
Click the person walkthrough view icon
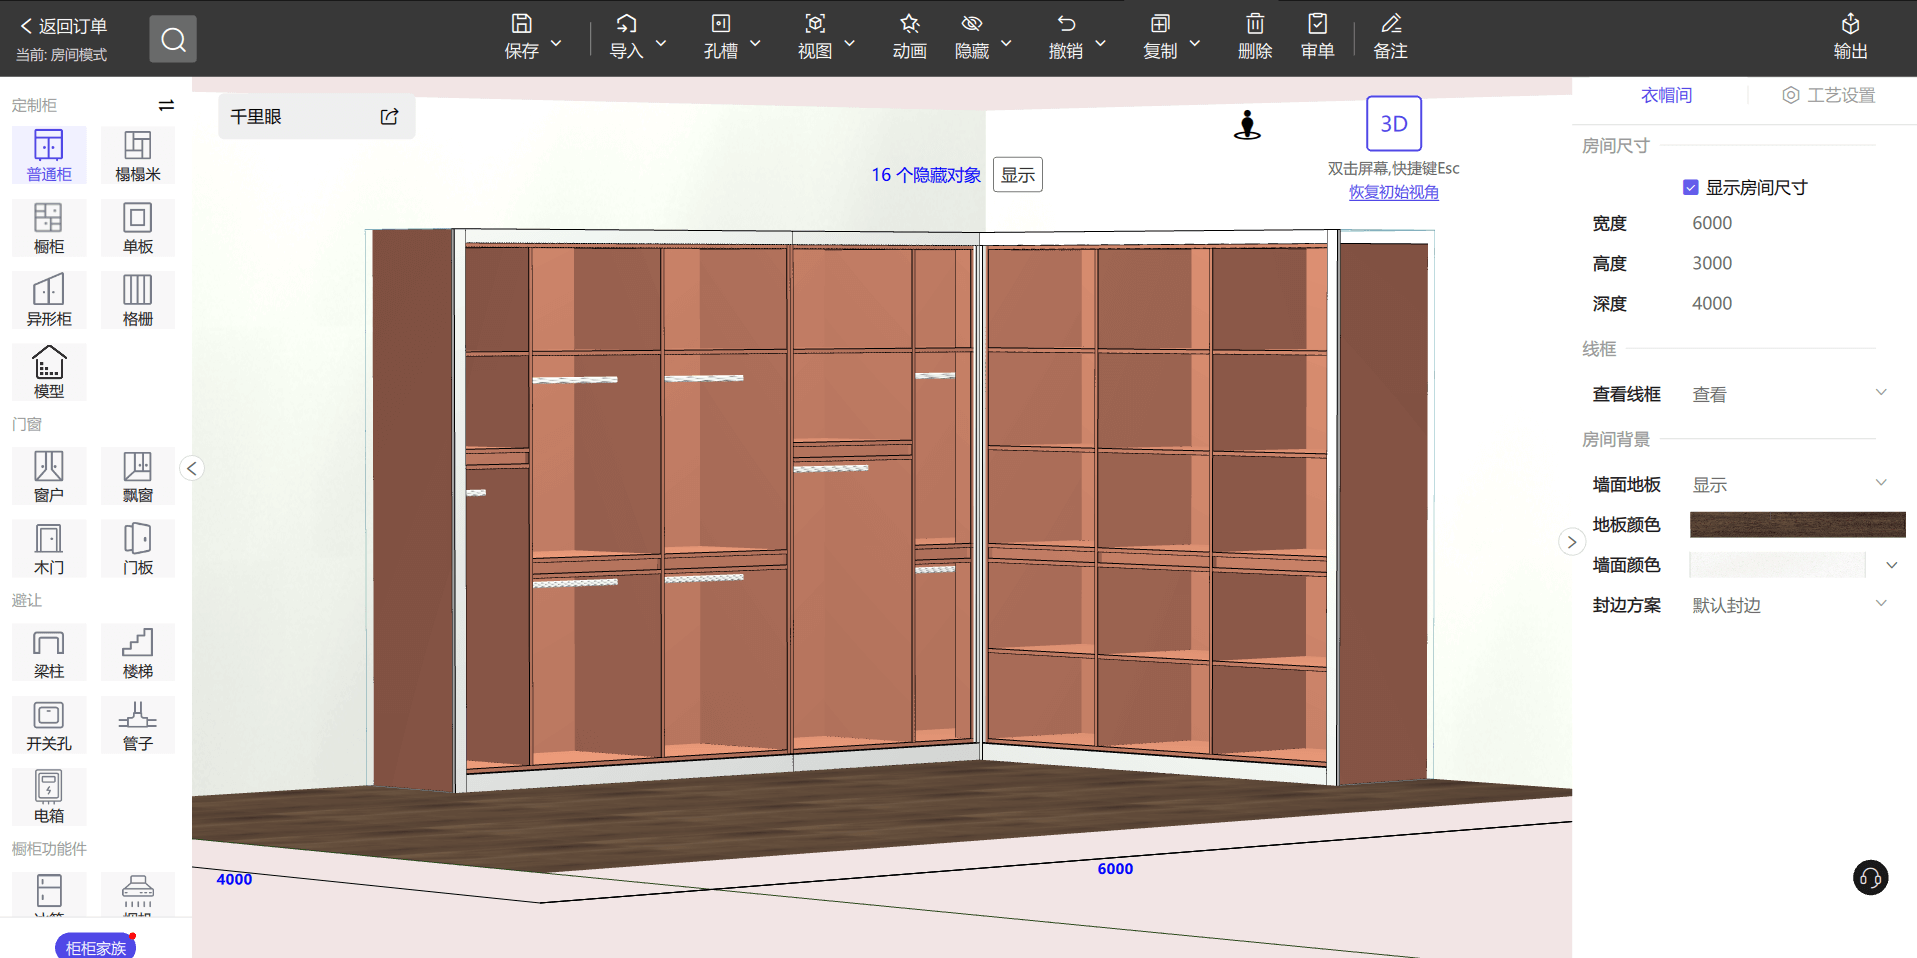(1247, 125)
